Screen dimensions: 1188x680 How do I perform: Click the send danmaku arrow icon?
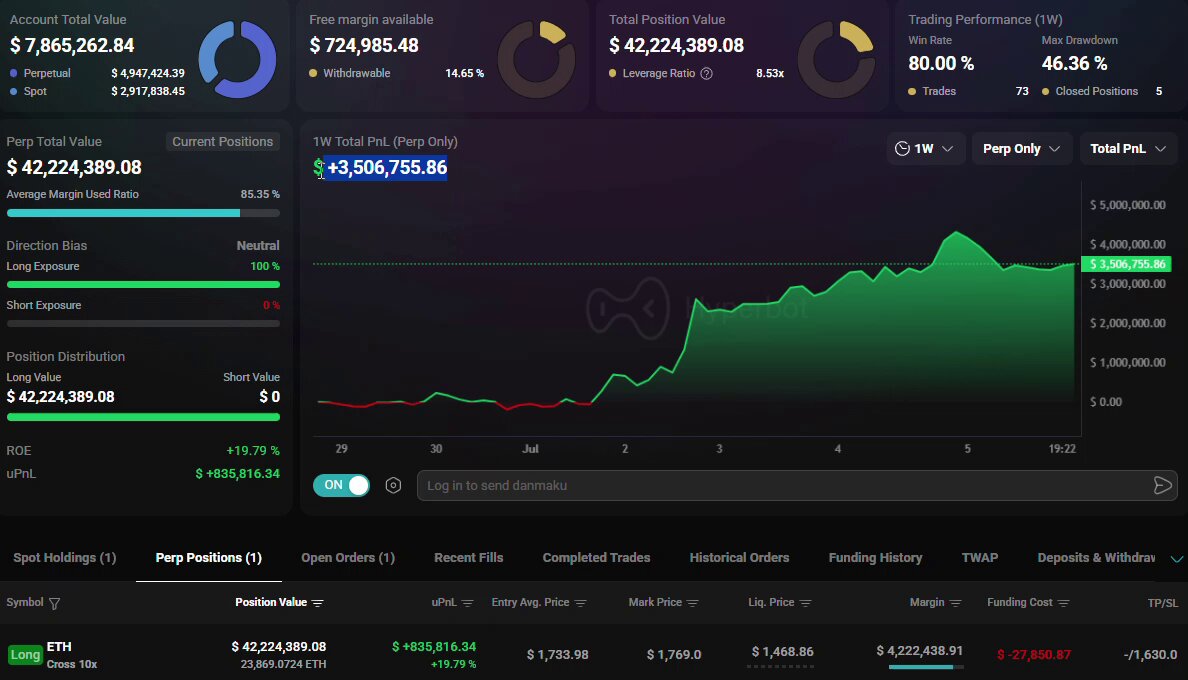(1162, 485)
